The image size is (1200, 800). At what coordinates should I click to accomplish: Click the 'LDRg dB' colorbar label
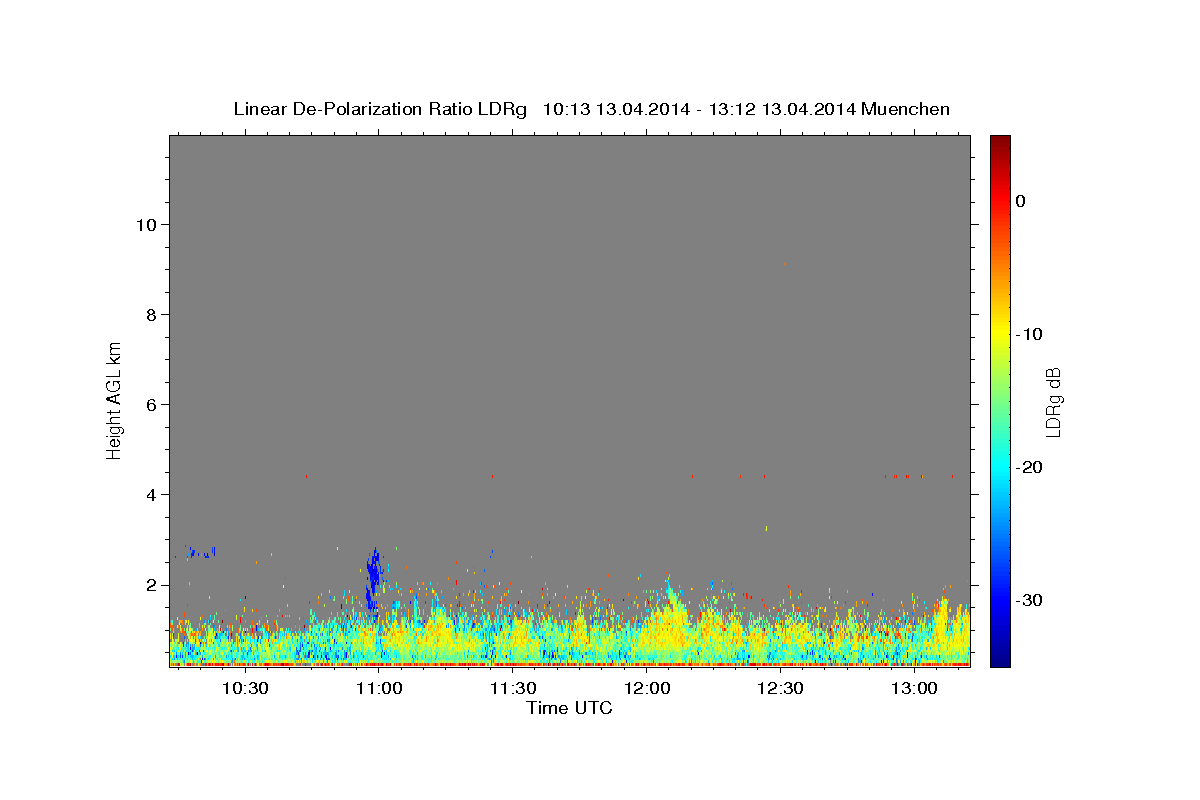(x=1052, y=401)
